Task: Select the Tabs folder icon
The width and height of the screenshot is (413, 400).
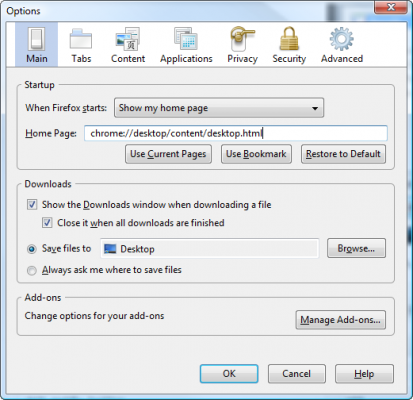Action: click(81, 39)
